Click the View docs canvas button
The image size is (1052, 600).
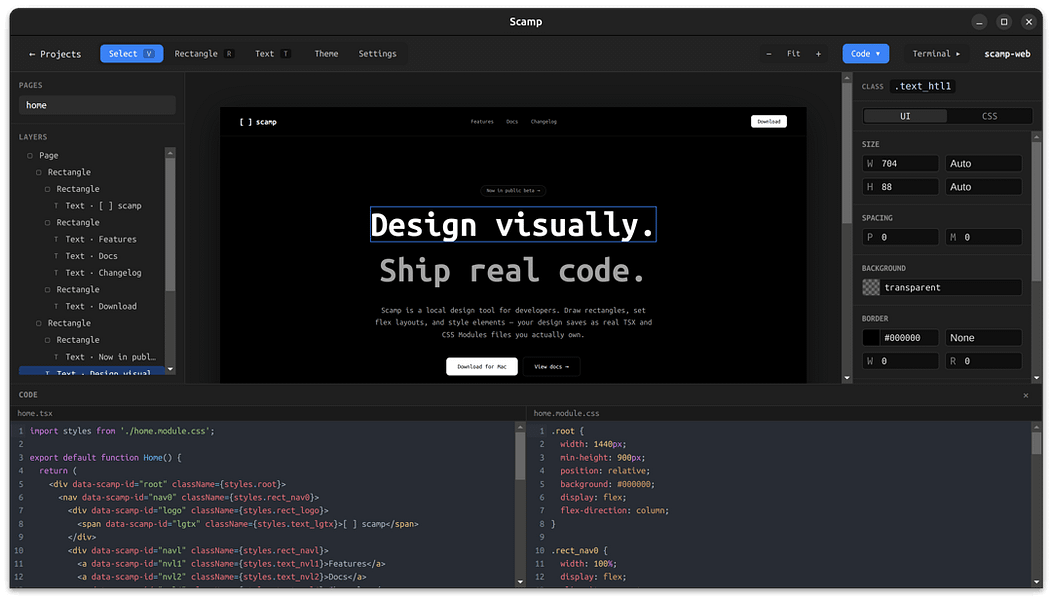click(551, 366)
